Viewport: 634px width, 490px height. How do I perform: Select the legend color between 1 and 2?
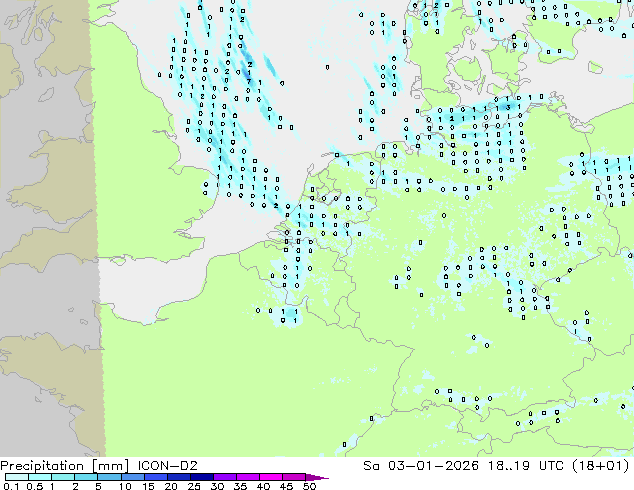coord(63,477)
